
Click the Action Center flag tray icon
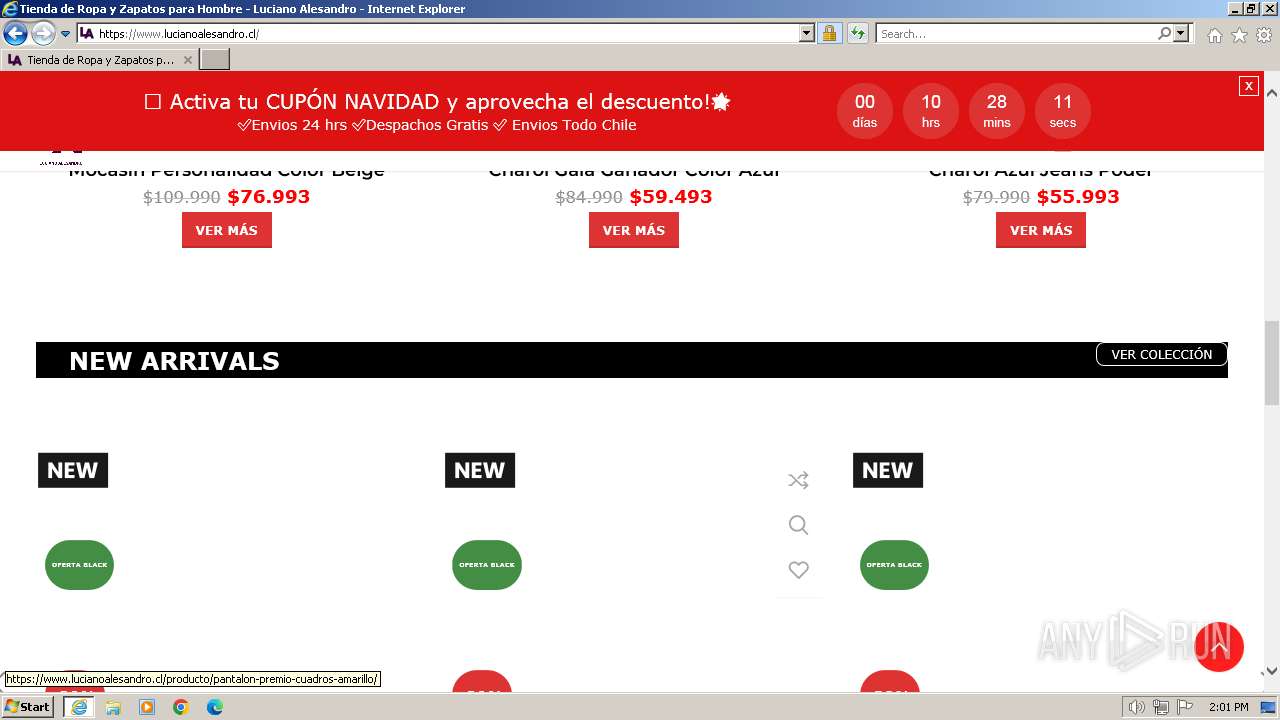coord(1185,707)
